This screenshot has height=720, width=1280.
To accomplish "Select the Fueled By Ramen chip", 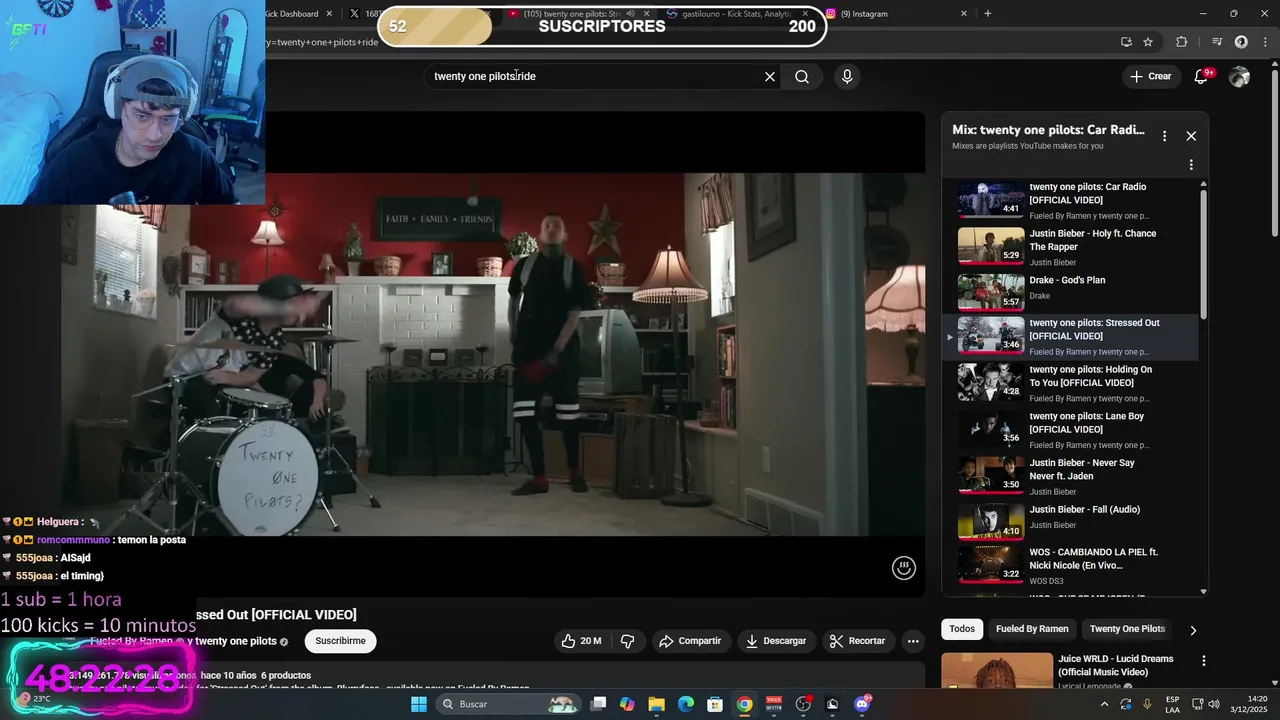I will tap(1032, 629).
